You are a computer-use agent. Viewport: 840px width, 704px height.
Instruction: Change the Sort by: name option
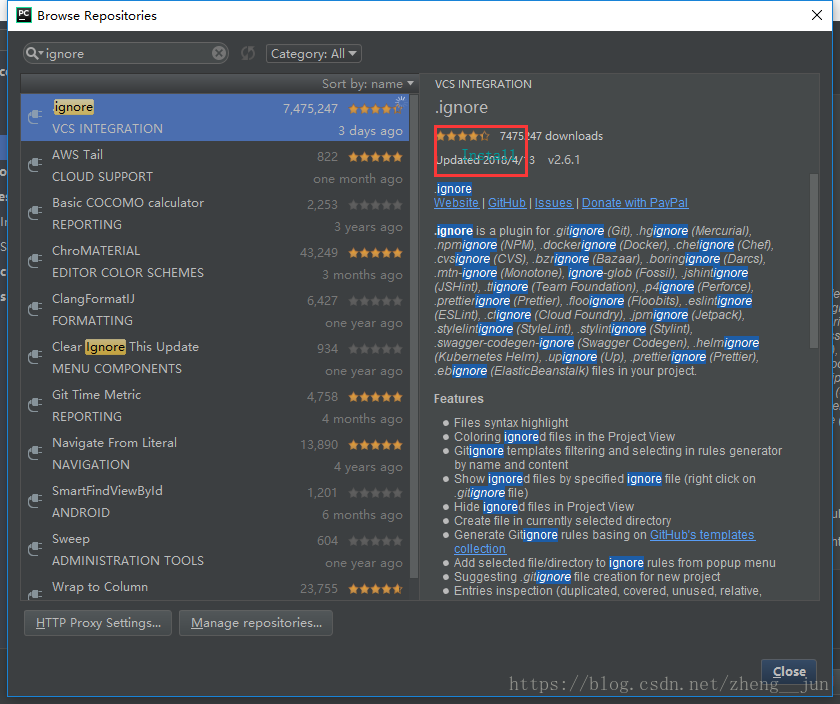click(x=368, y=84)
